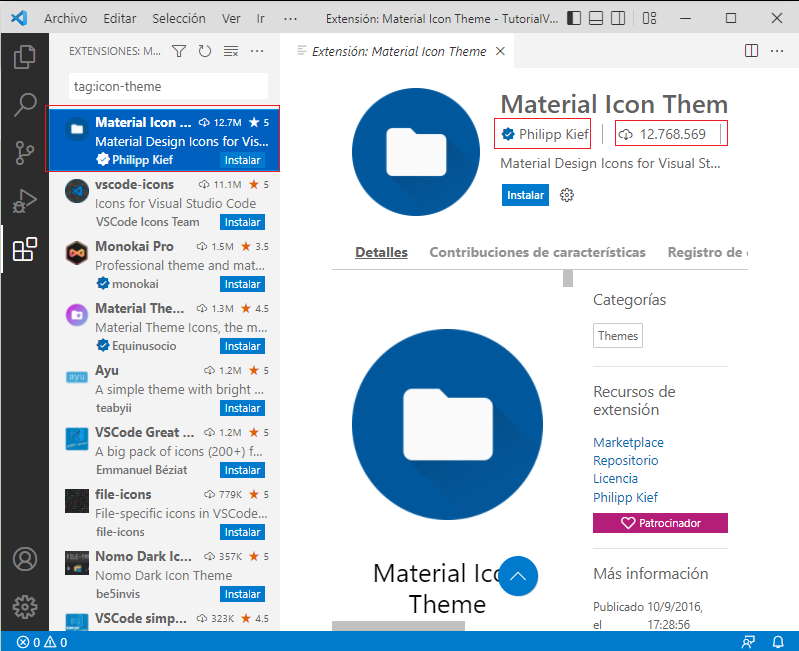This screenshot has width=799, height=651.
Task: Switch to the Detalles tab
Action: [381, 252]
